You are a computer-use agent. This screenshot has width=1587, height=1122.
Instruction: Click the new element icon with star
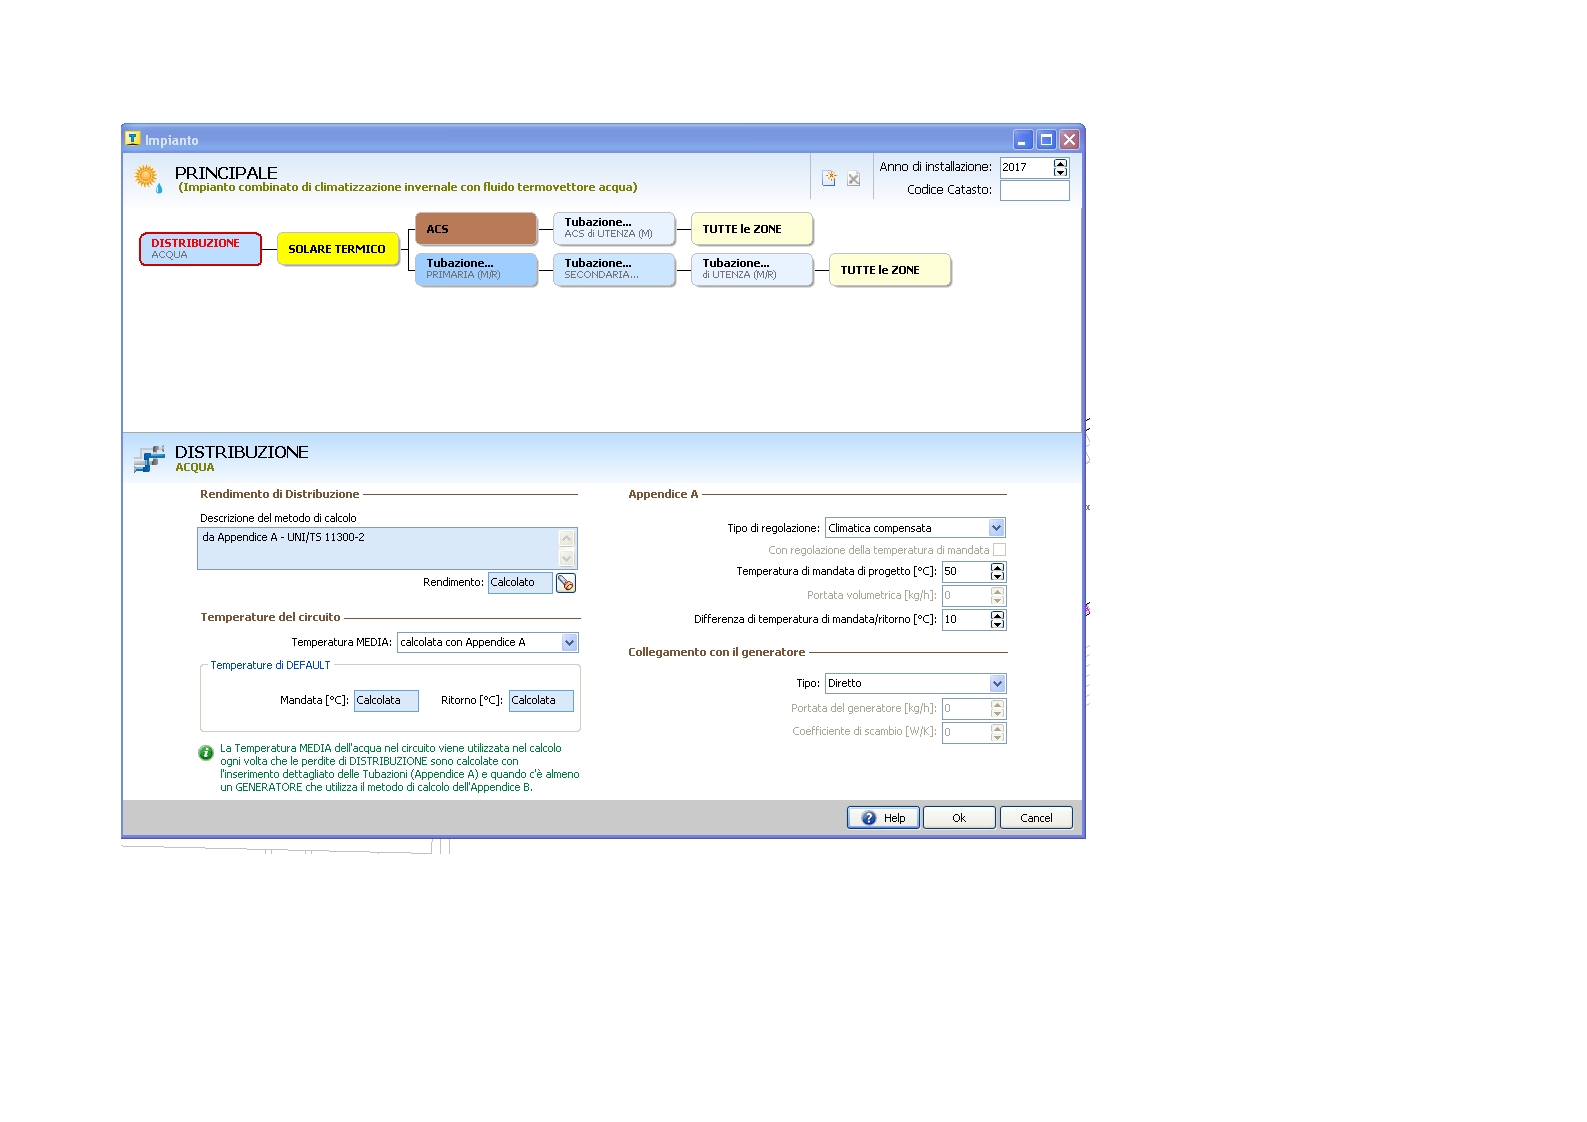[x=829, y=178]
